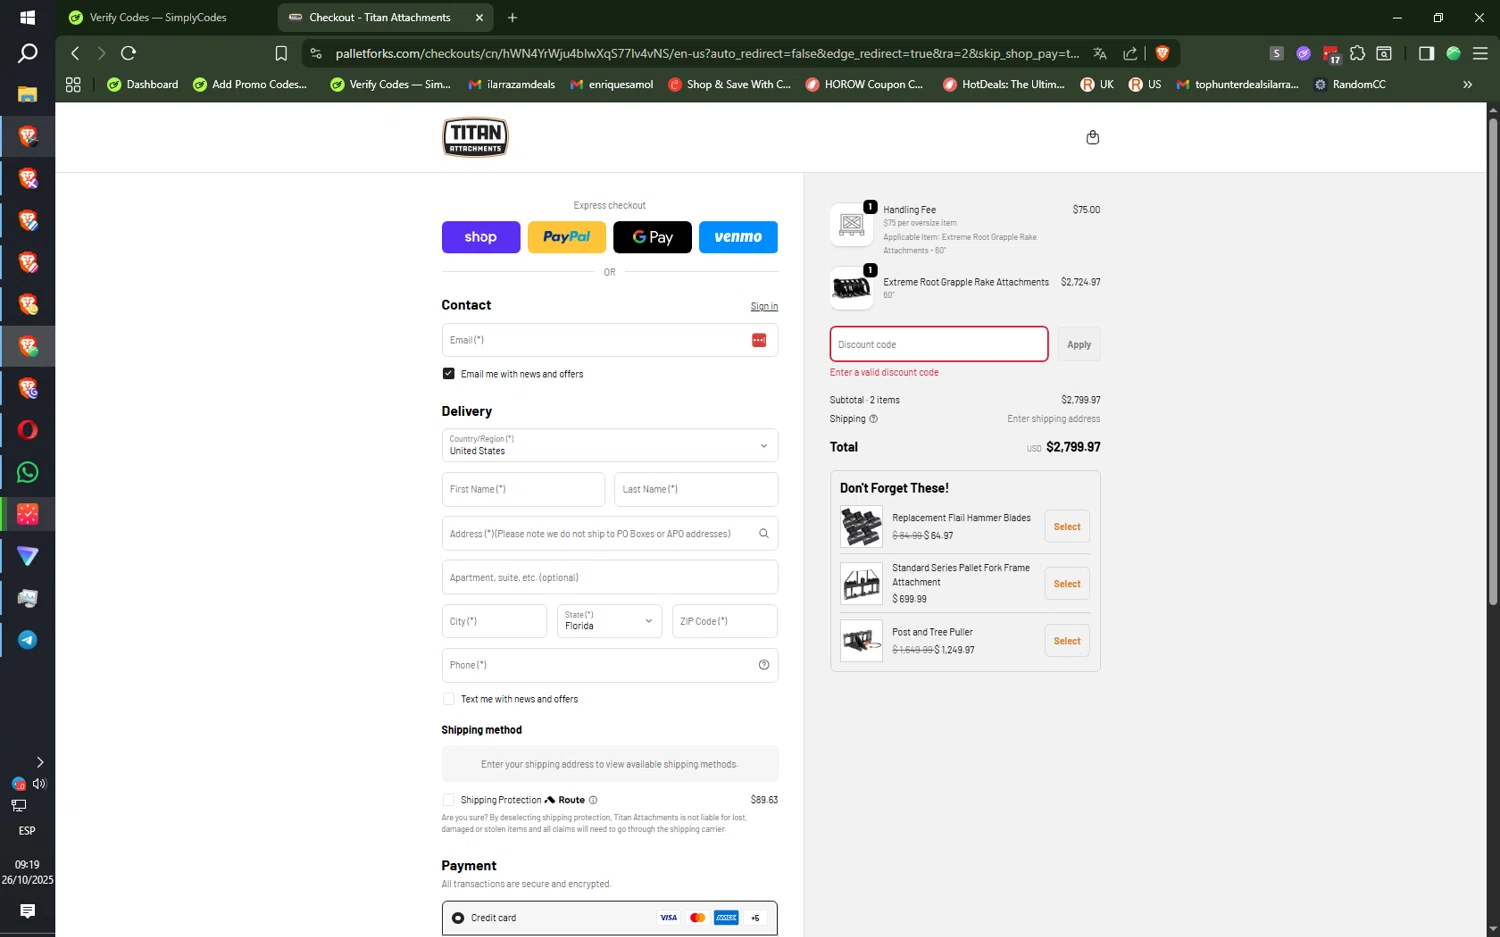This screenshot has width=1500, height=937.
Task: Click the address search magnifier icon
Action: click(764, 533)
